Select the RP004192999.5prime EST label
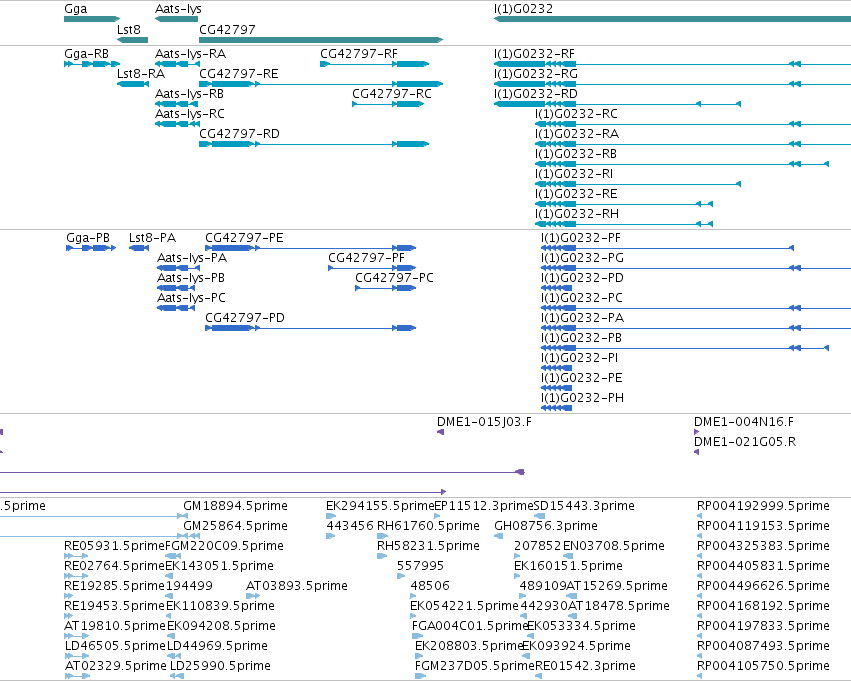The image size is (851, 681). coord(763,506)
